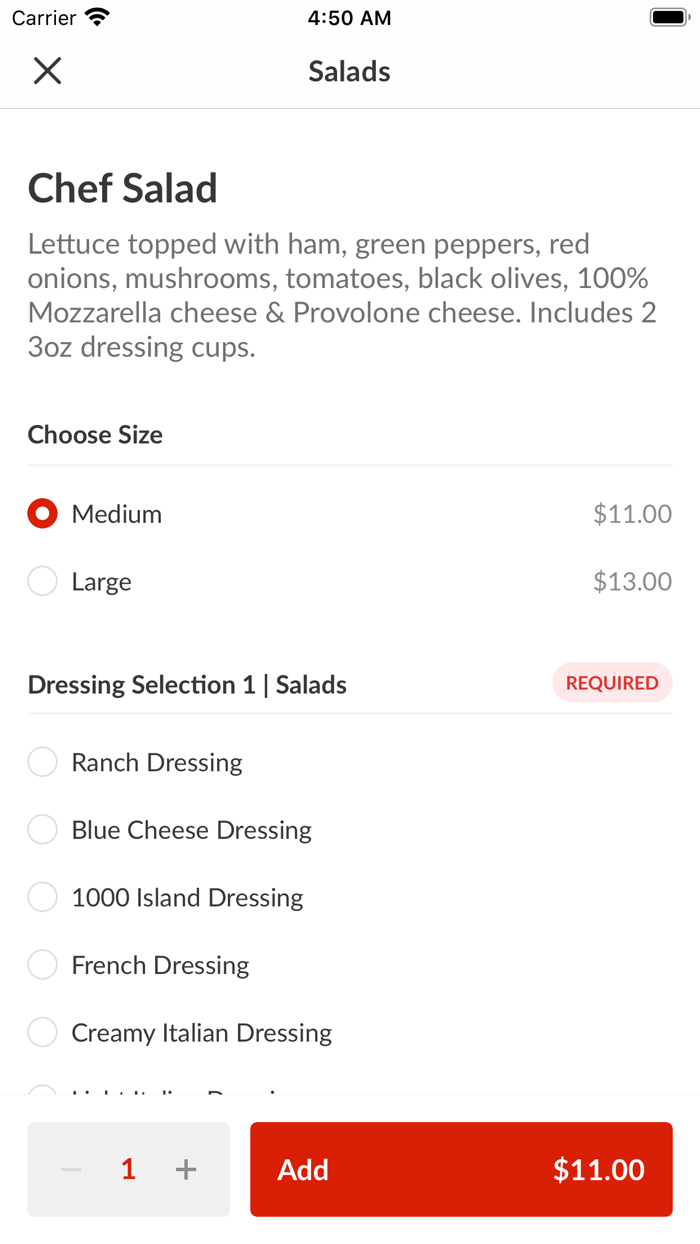Tap the Wi-Fi icon in status bar
This screenshot has height=1244, width=700.
[95, 16]
